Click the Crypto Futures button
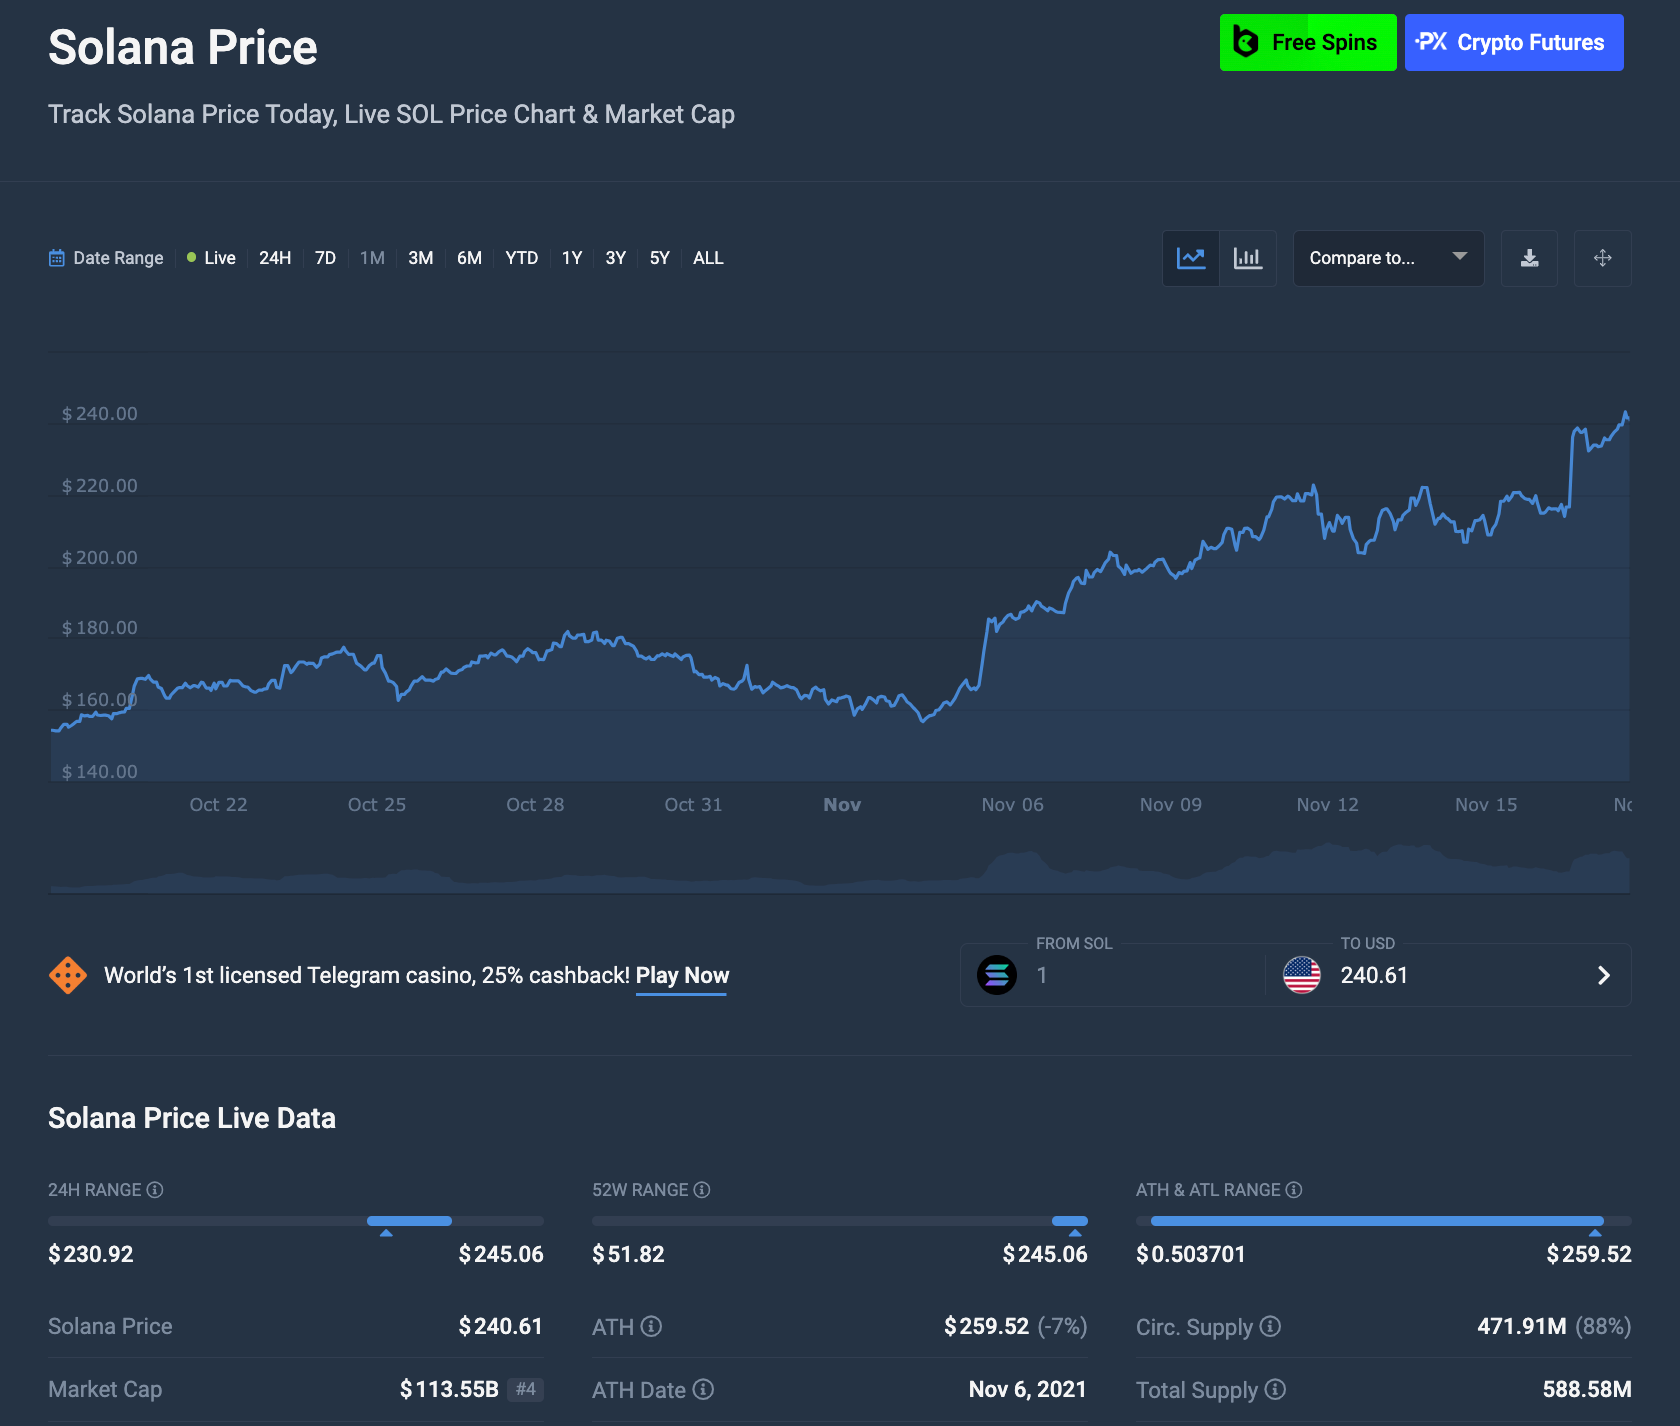Image resolution: width=1680 pixels, height=1426 pixels. click(x=1514, y=42)
